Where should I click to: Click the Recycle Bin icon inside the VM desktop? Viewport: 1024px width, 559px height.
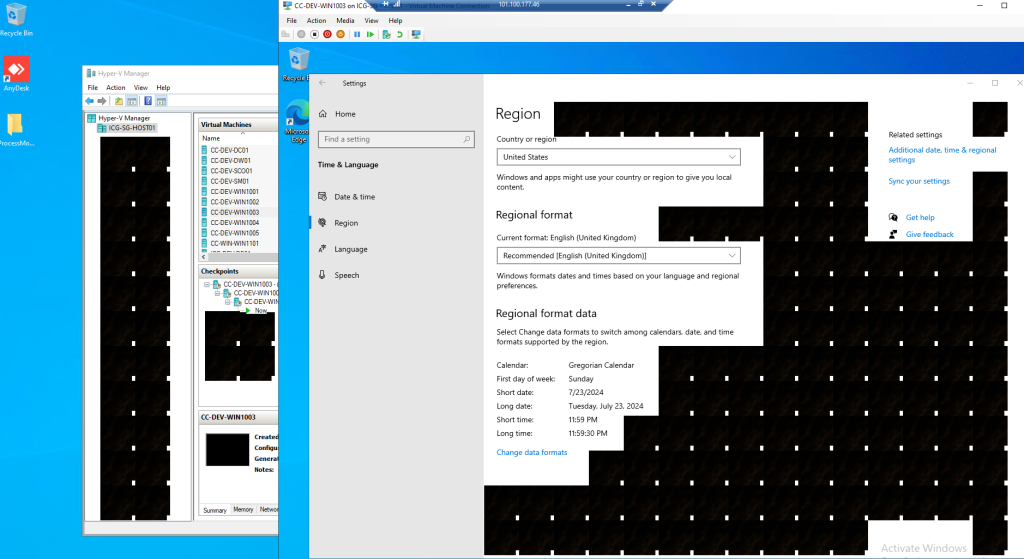(298, 65)
